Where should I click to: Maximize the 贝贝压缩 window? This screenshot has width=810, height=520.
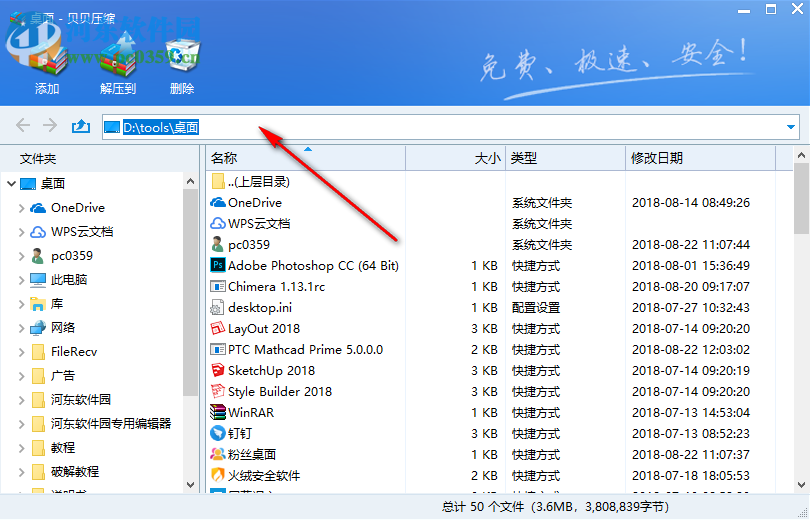pyautogui.click(x=771, y=9)
